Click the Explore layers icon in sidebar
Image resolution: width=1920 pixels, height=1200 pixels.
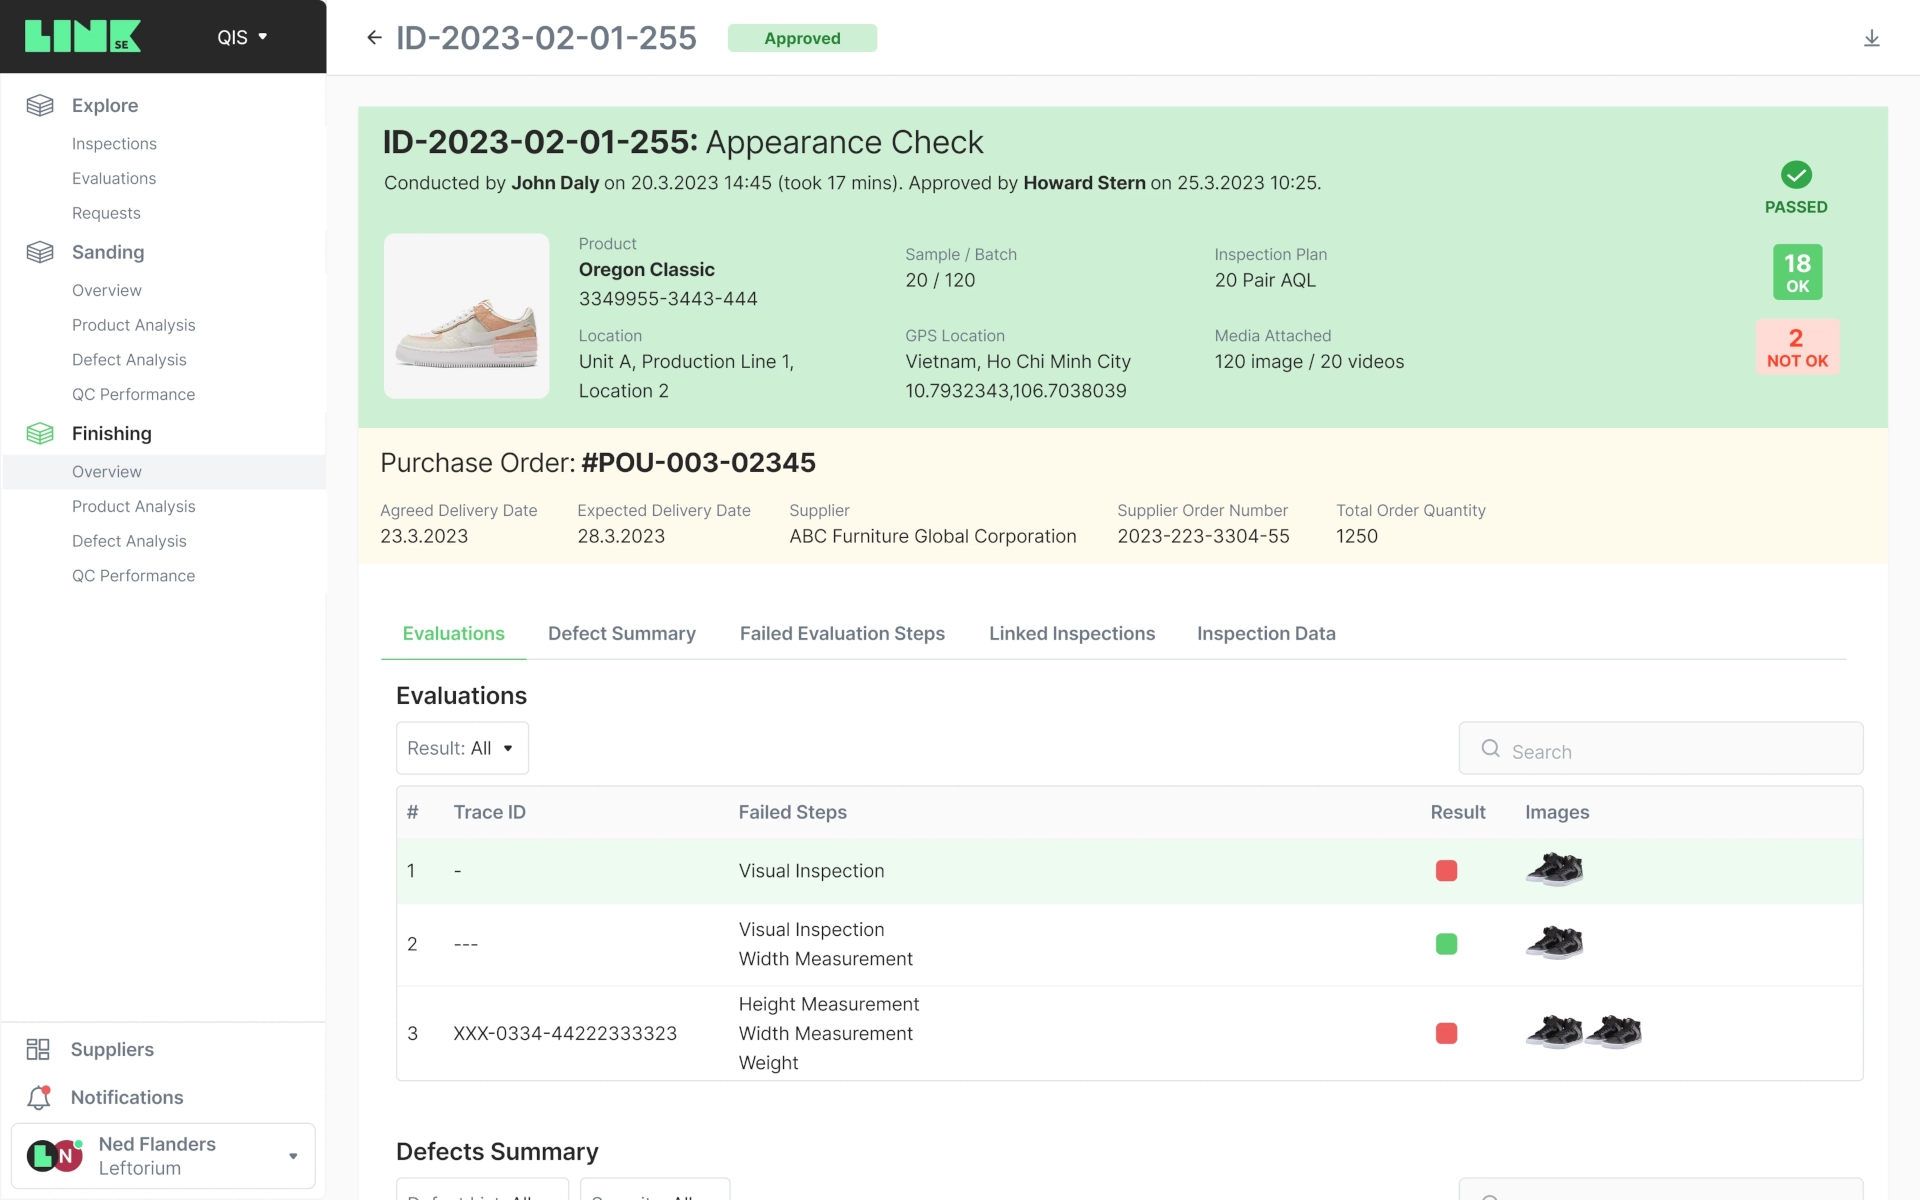tap(40, 105)
